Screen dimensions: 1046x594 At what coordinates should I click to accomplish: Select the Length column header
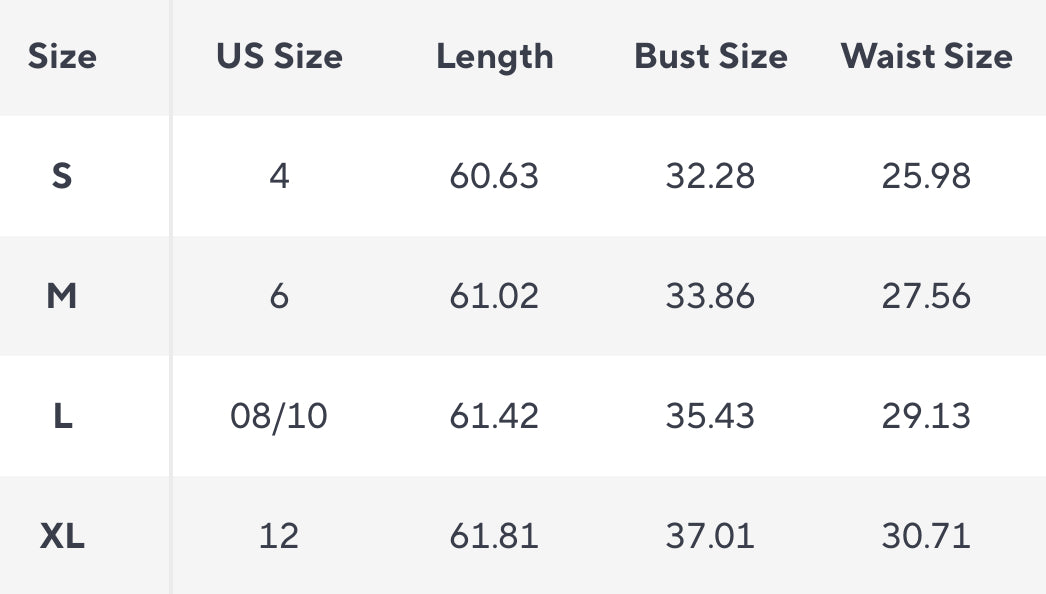point(494,57)
